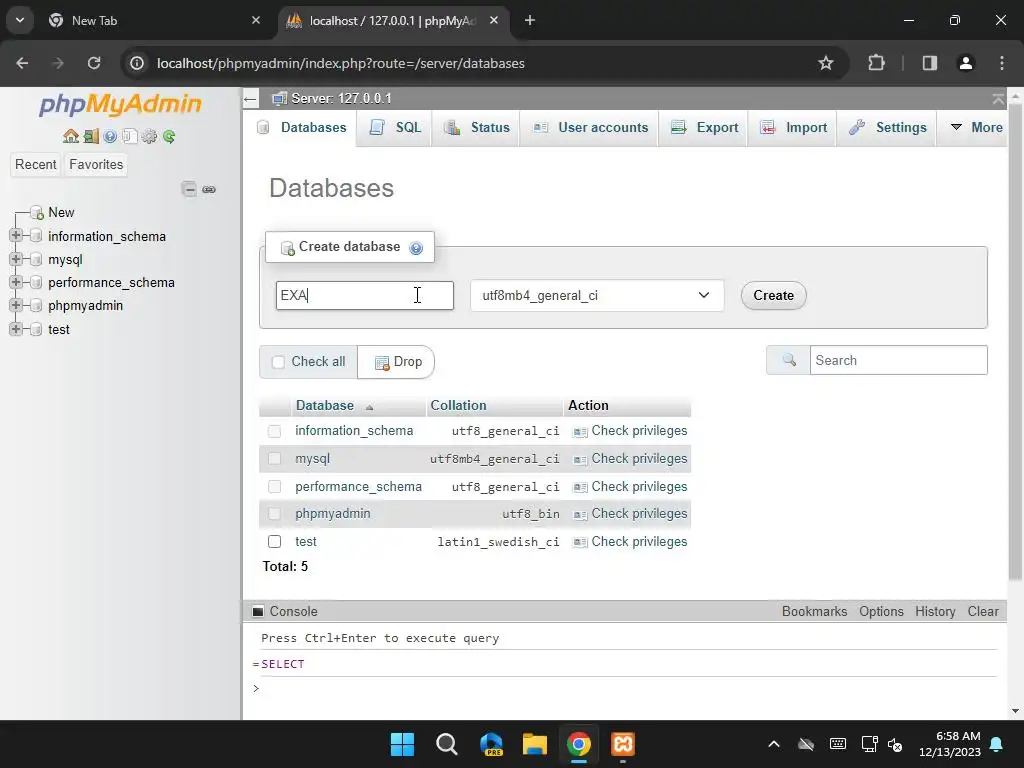Open Chrome tab search chevron
1024x768 pixels.
click(x=20, y=20)
